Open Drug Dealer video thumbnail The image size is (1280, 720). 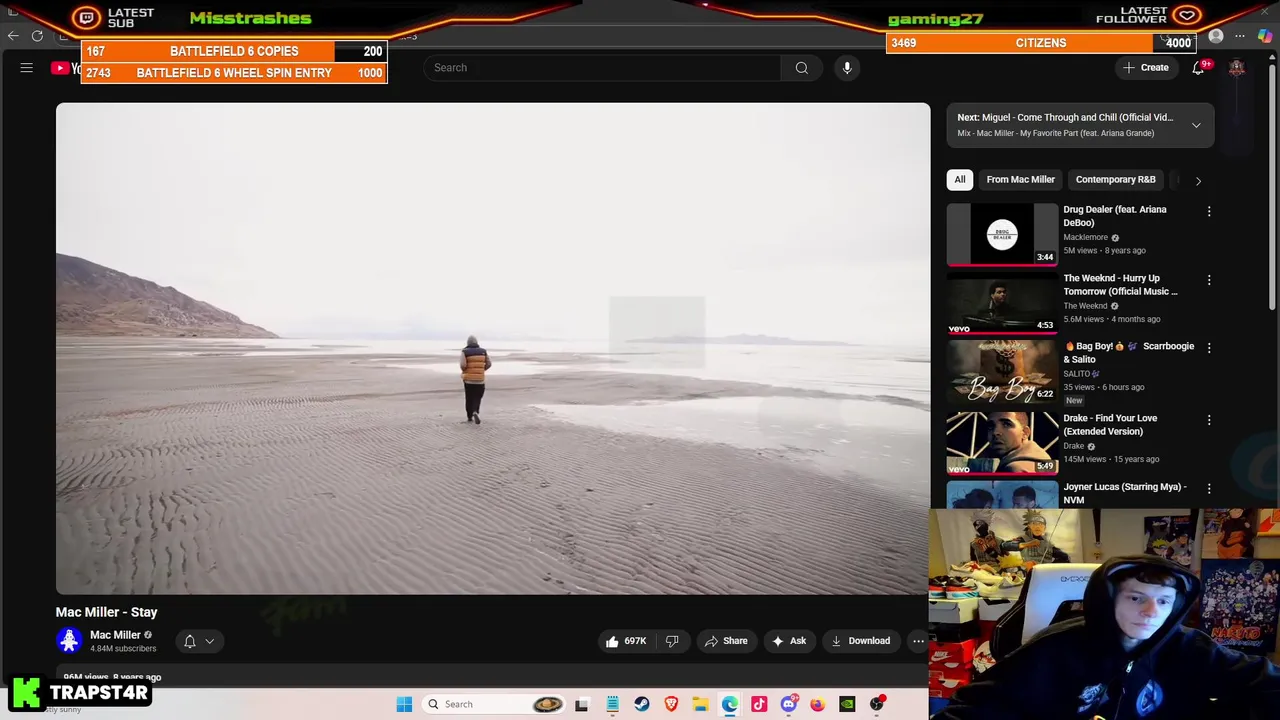click(x=1002, y=235)
